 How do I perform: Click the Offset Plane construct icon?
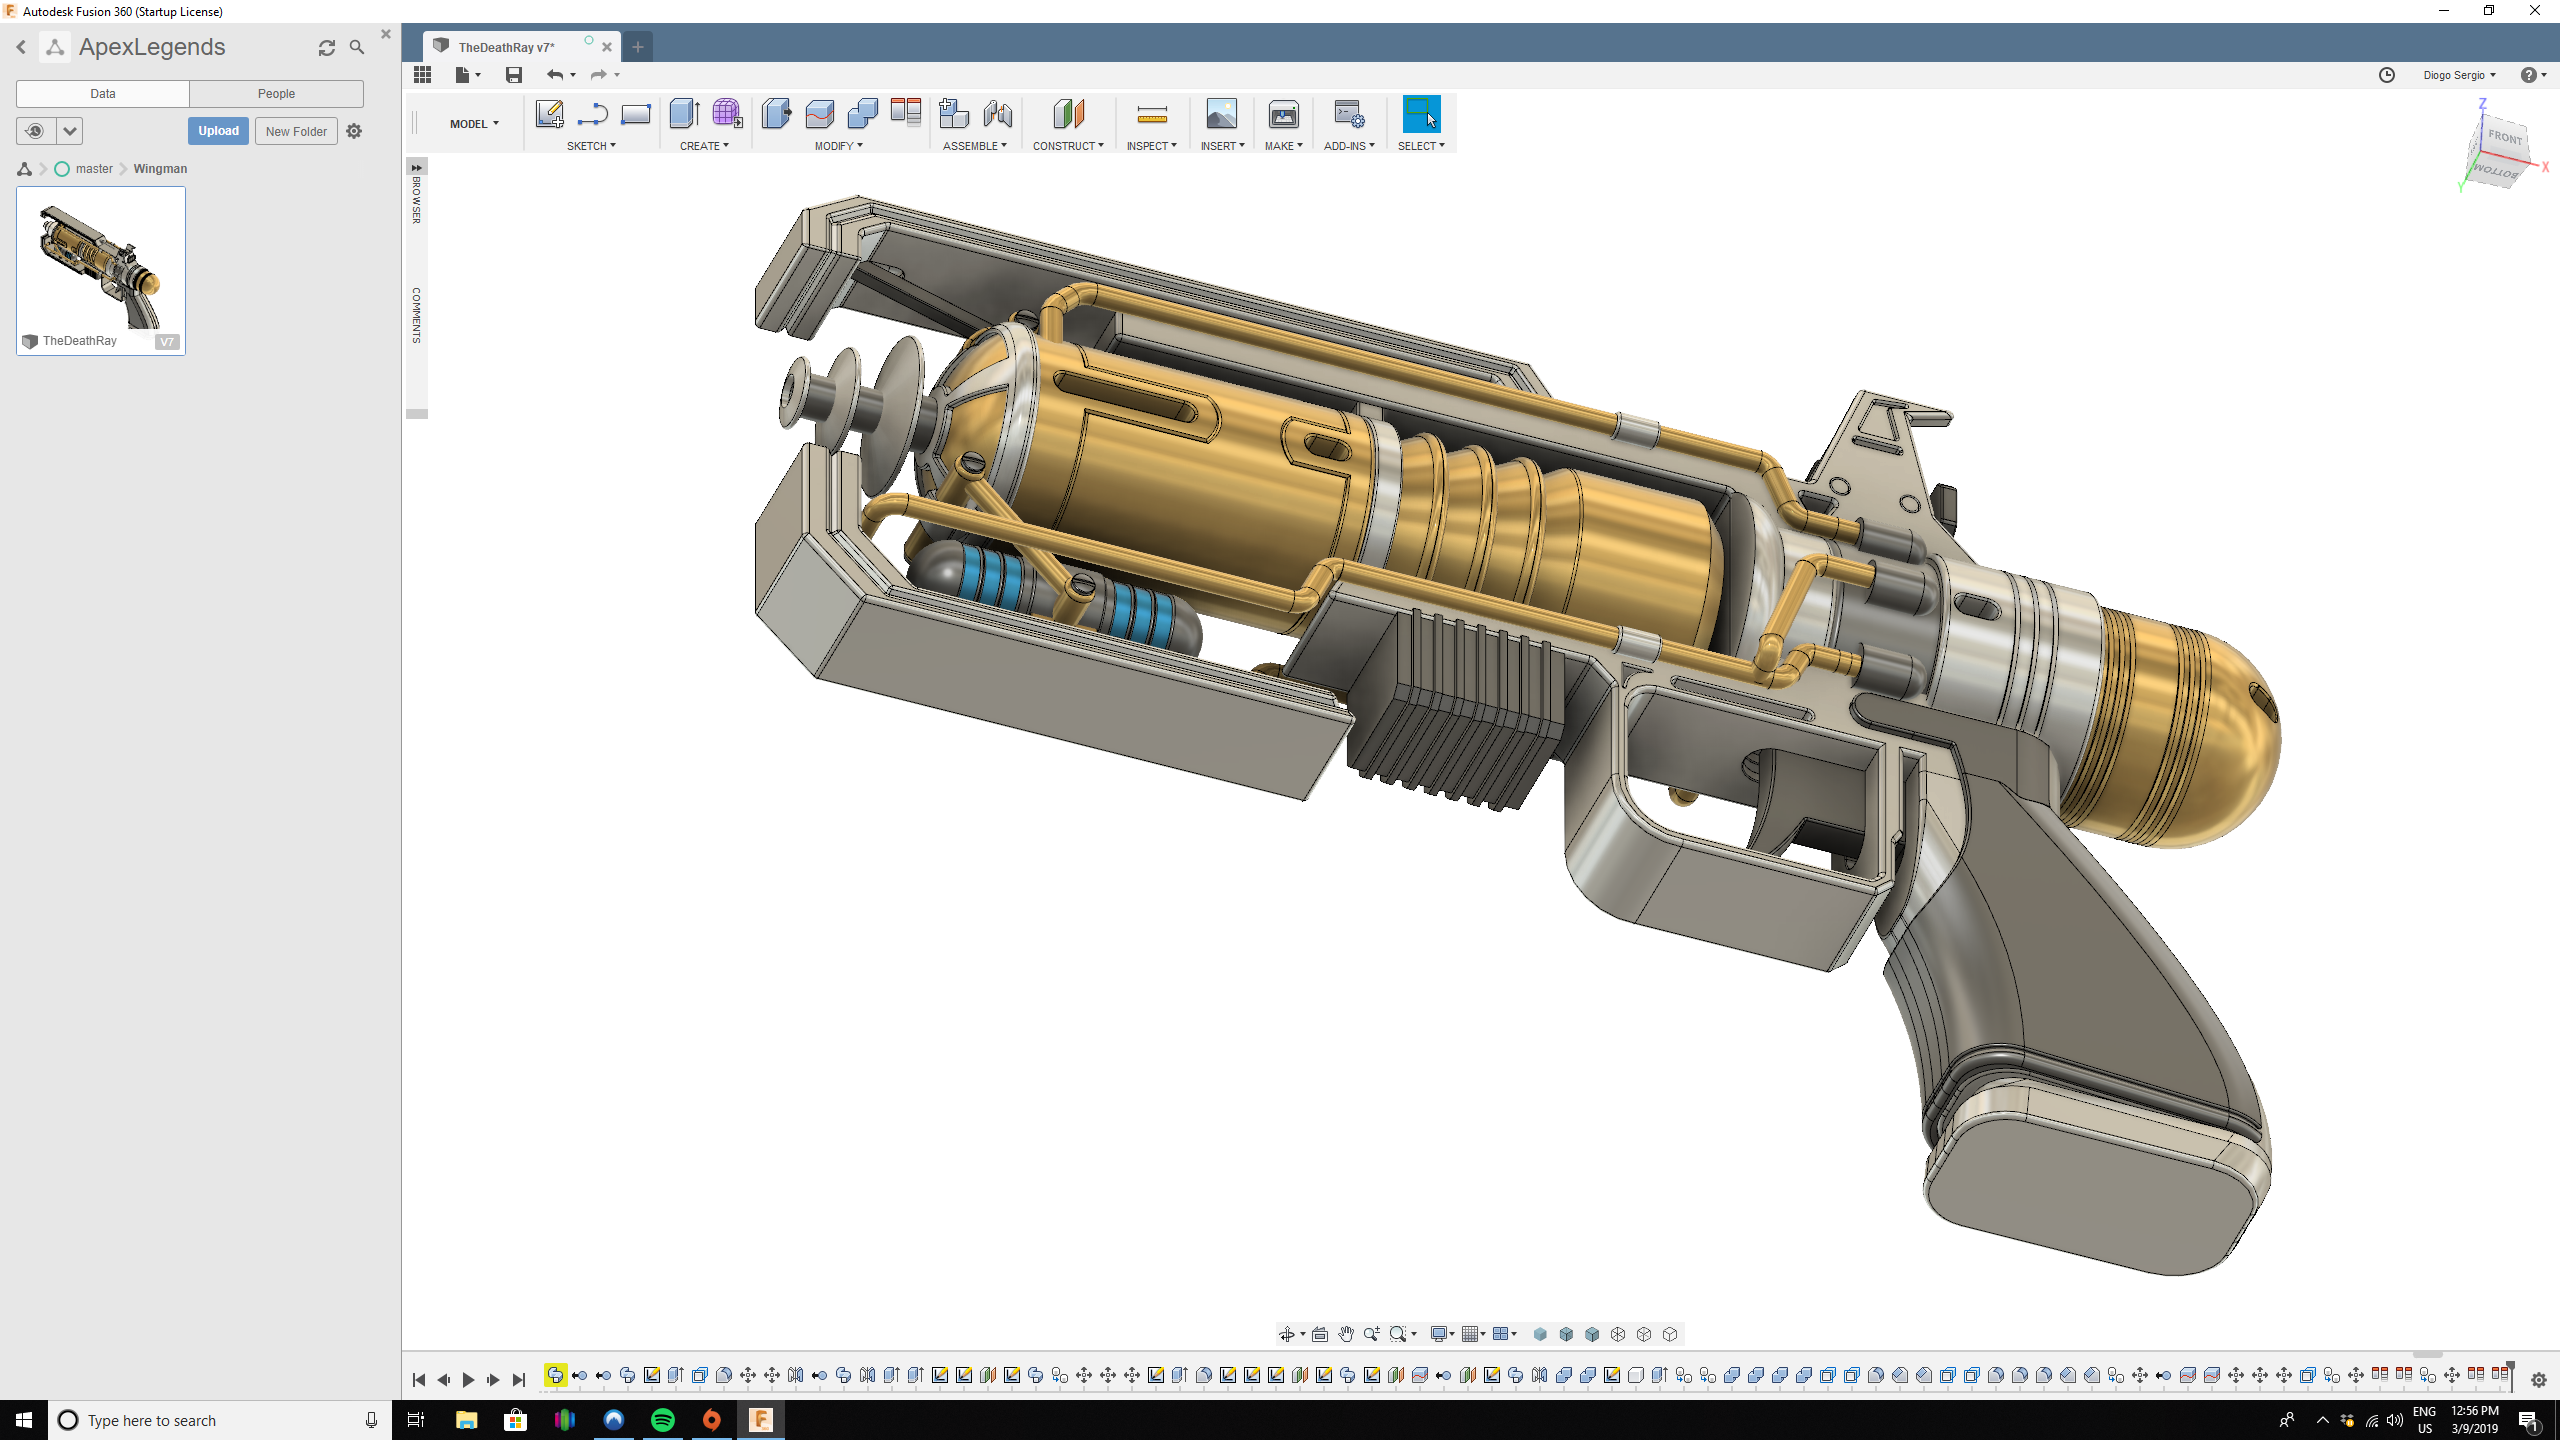(x=1068, y=114)
